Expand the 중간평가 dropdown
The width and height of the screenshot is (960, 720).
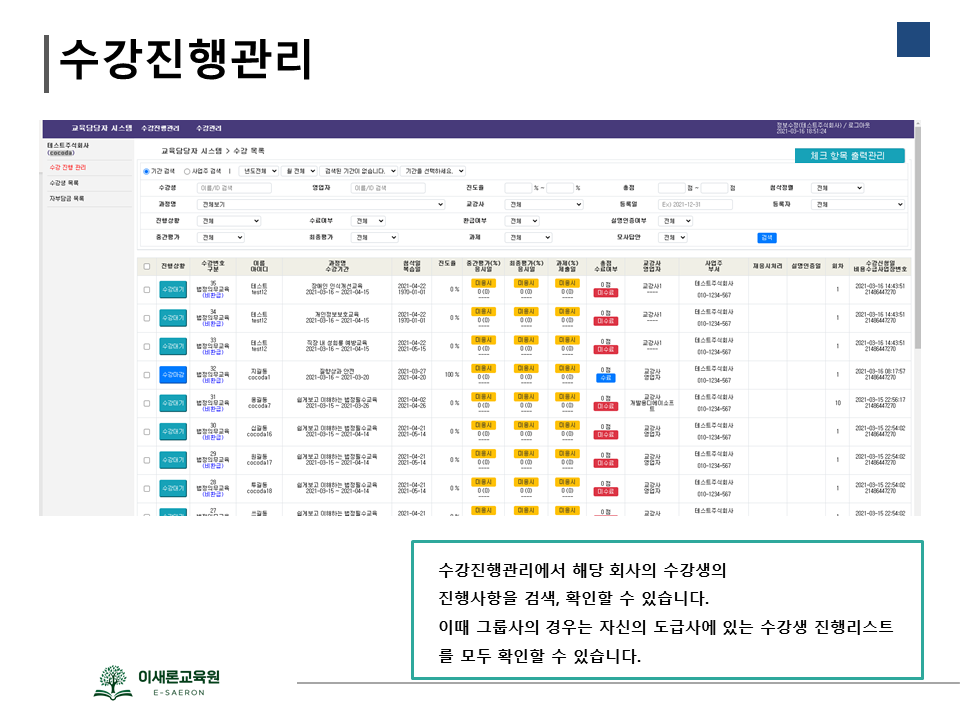[x=221, y=238]
